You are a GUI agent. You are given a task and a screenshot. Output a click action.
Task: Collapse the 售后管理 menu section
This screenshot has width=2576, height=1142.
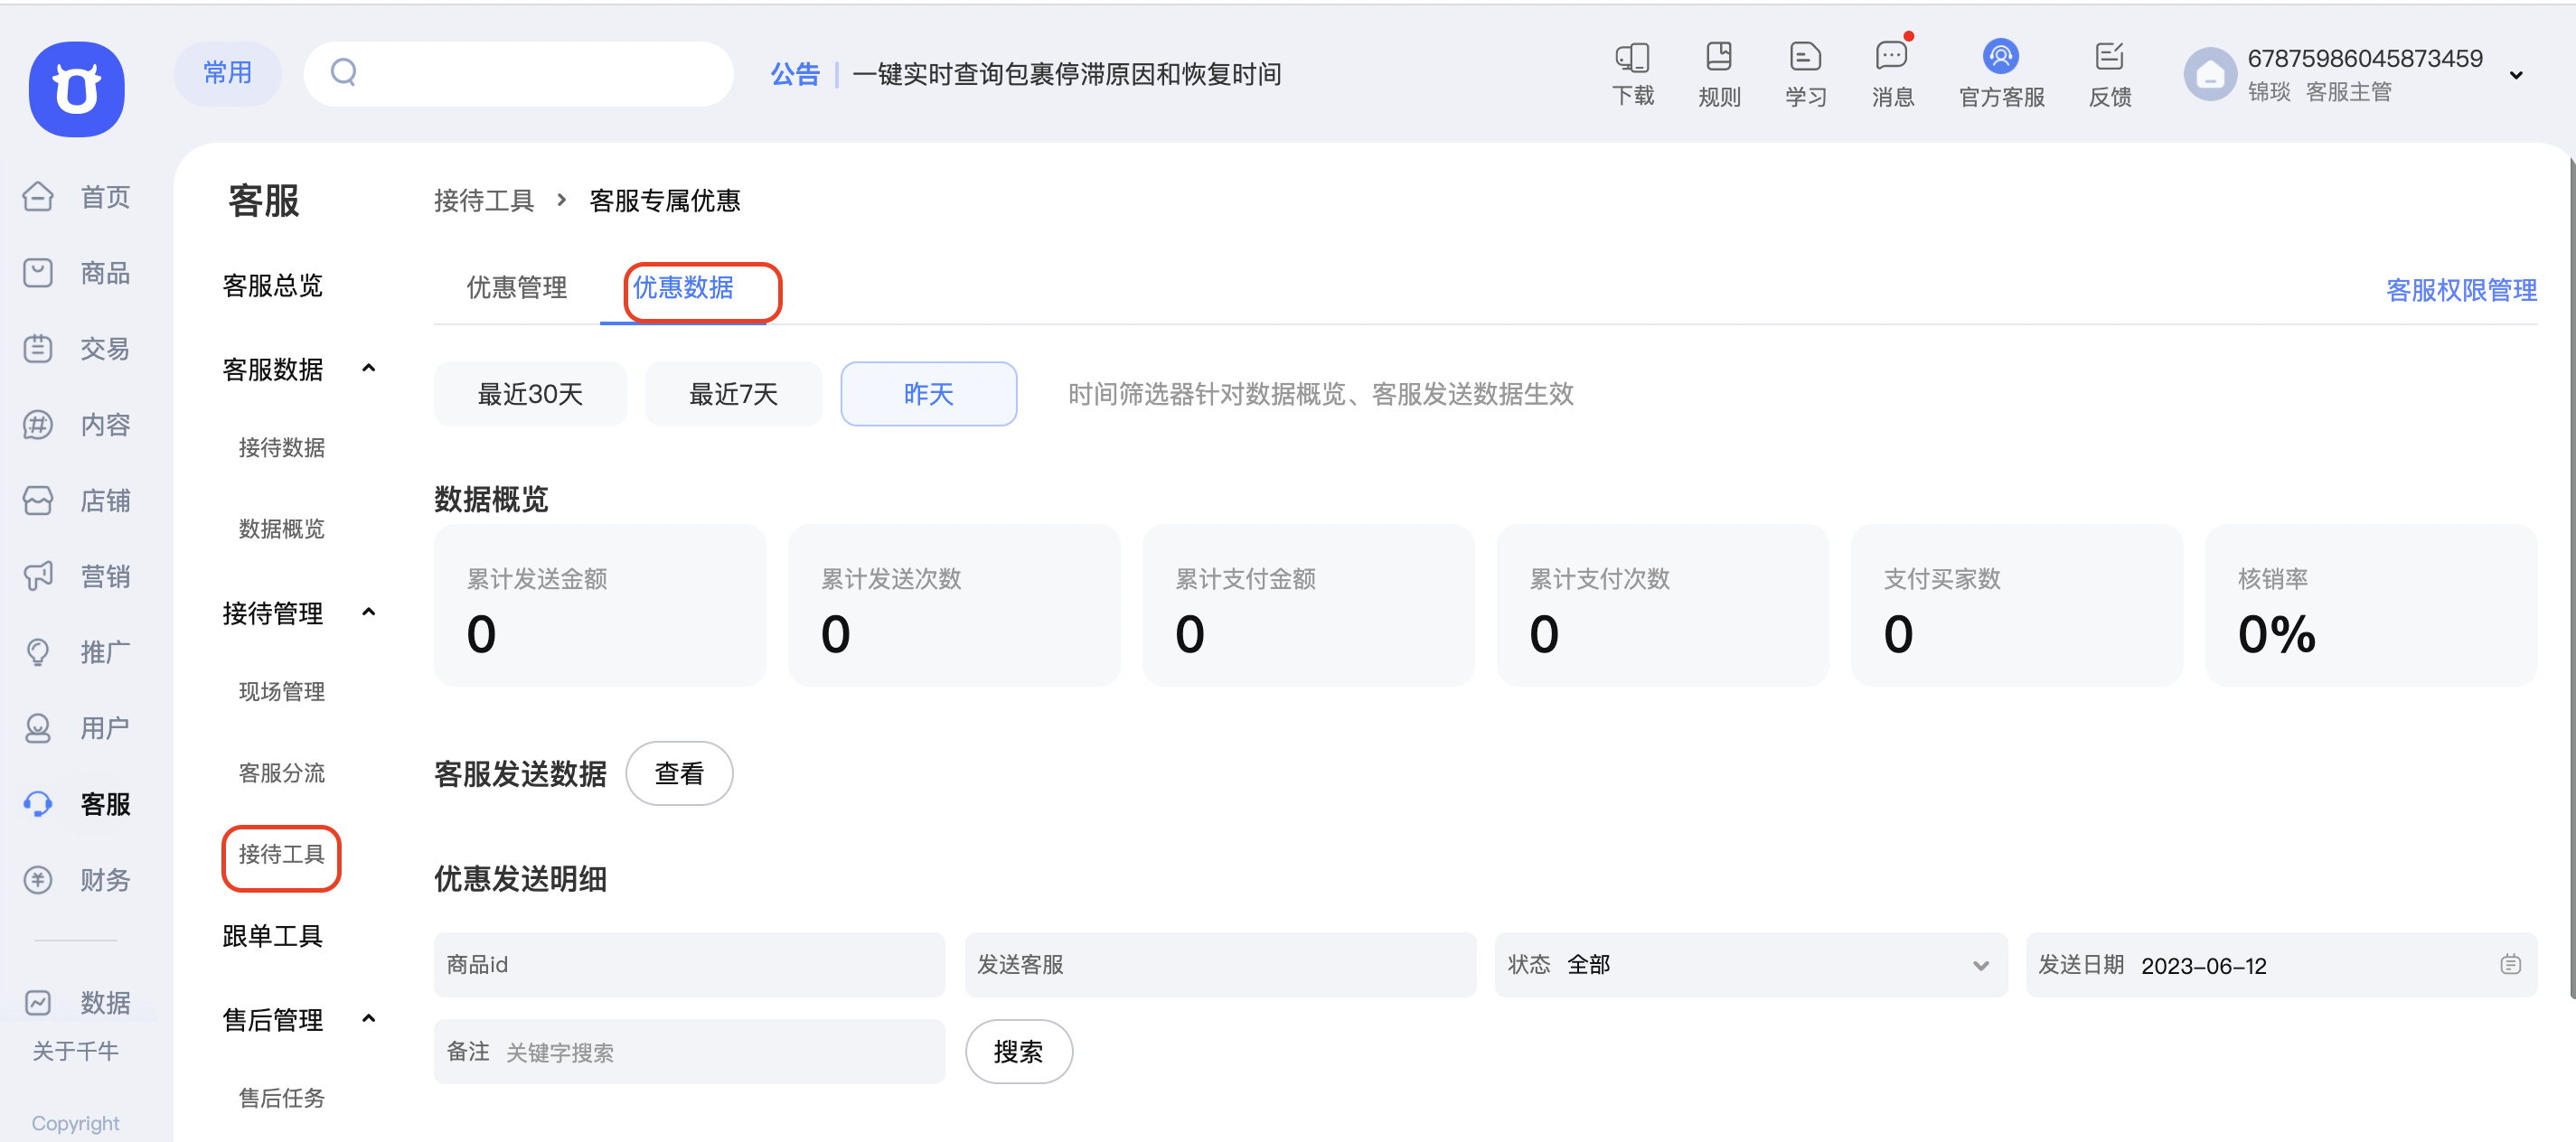pyautogui.click(x=368, y=1019)
